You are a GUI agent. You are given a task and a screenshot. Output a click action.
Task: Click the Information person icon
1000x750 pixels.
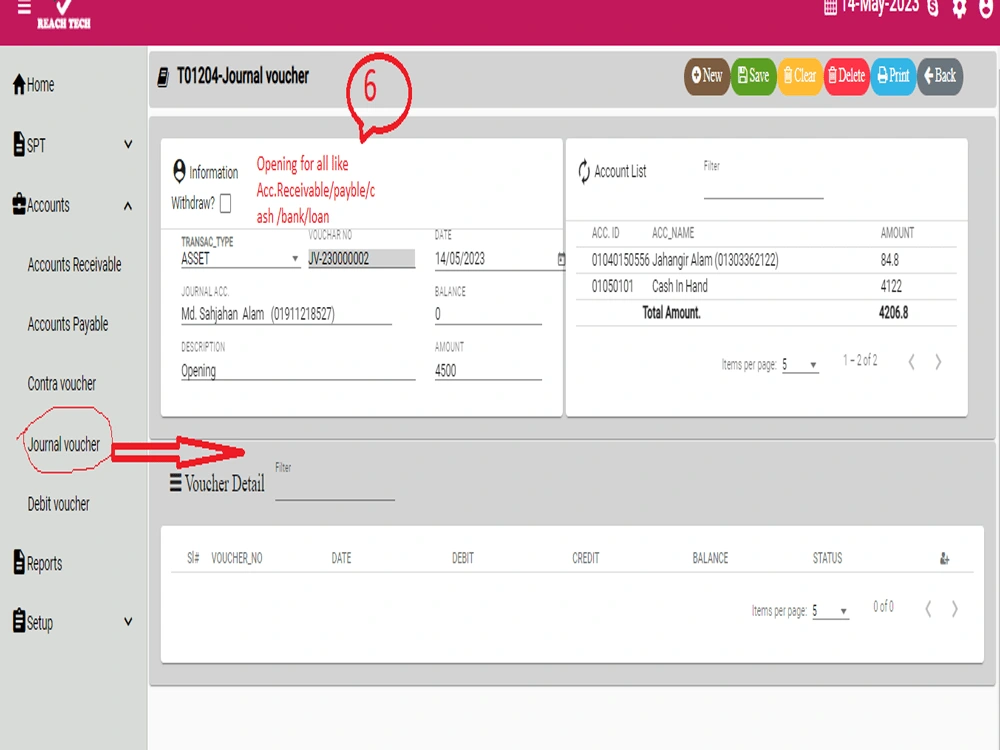(x=179, y=171)
